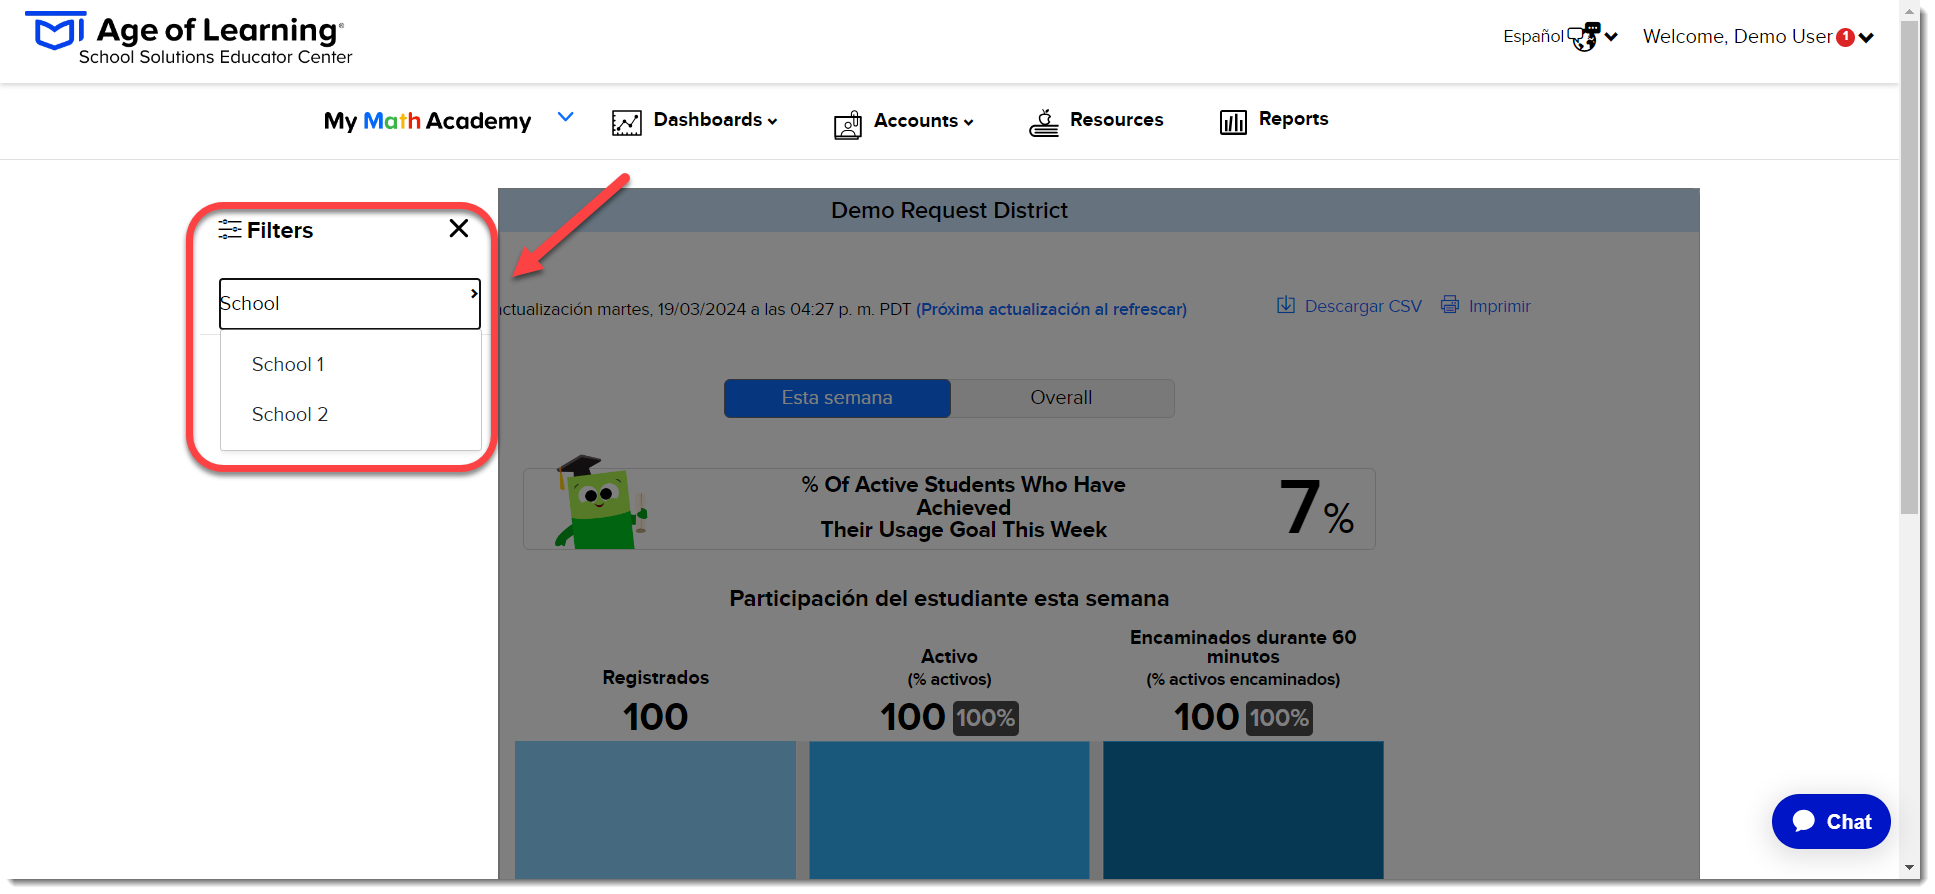Open the Welcome, Demo User menu
1935x894 pixels.
click(x=1757, y=37)
